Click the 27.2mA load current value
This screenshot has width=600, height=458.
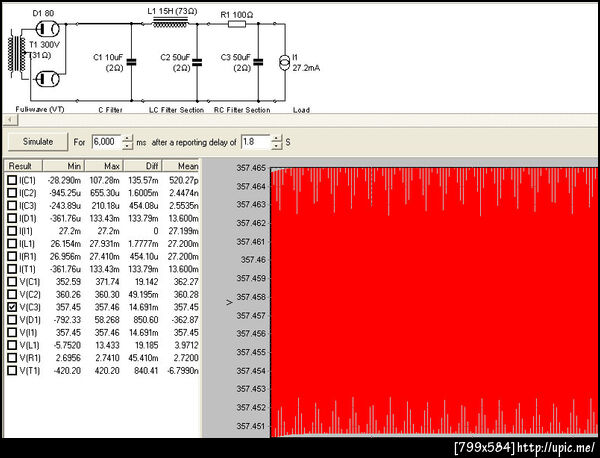click(x=306, y=68)
